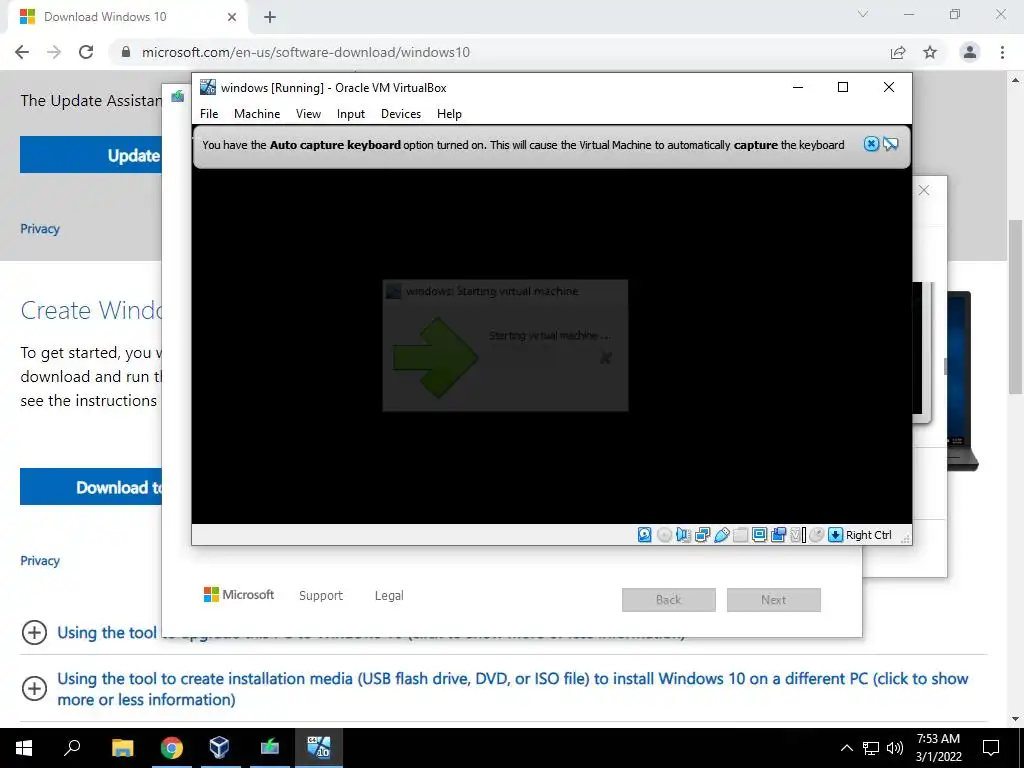
Task: Show hidden system tray icons
Action: click(x=846, y=748)
